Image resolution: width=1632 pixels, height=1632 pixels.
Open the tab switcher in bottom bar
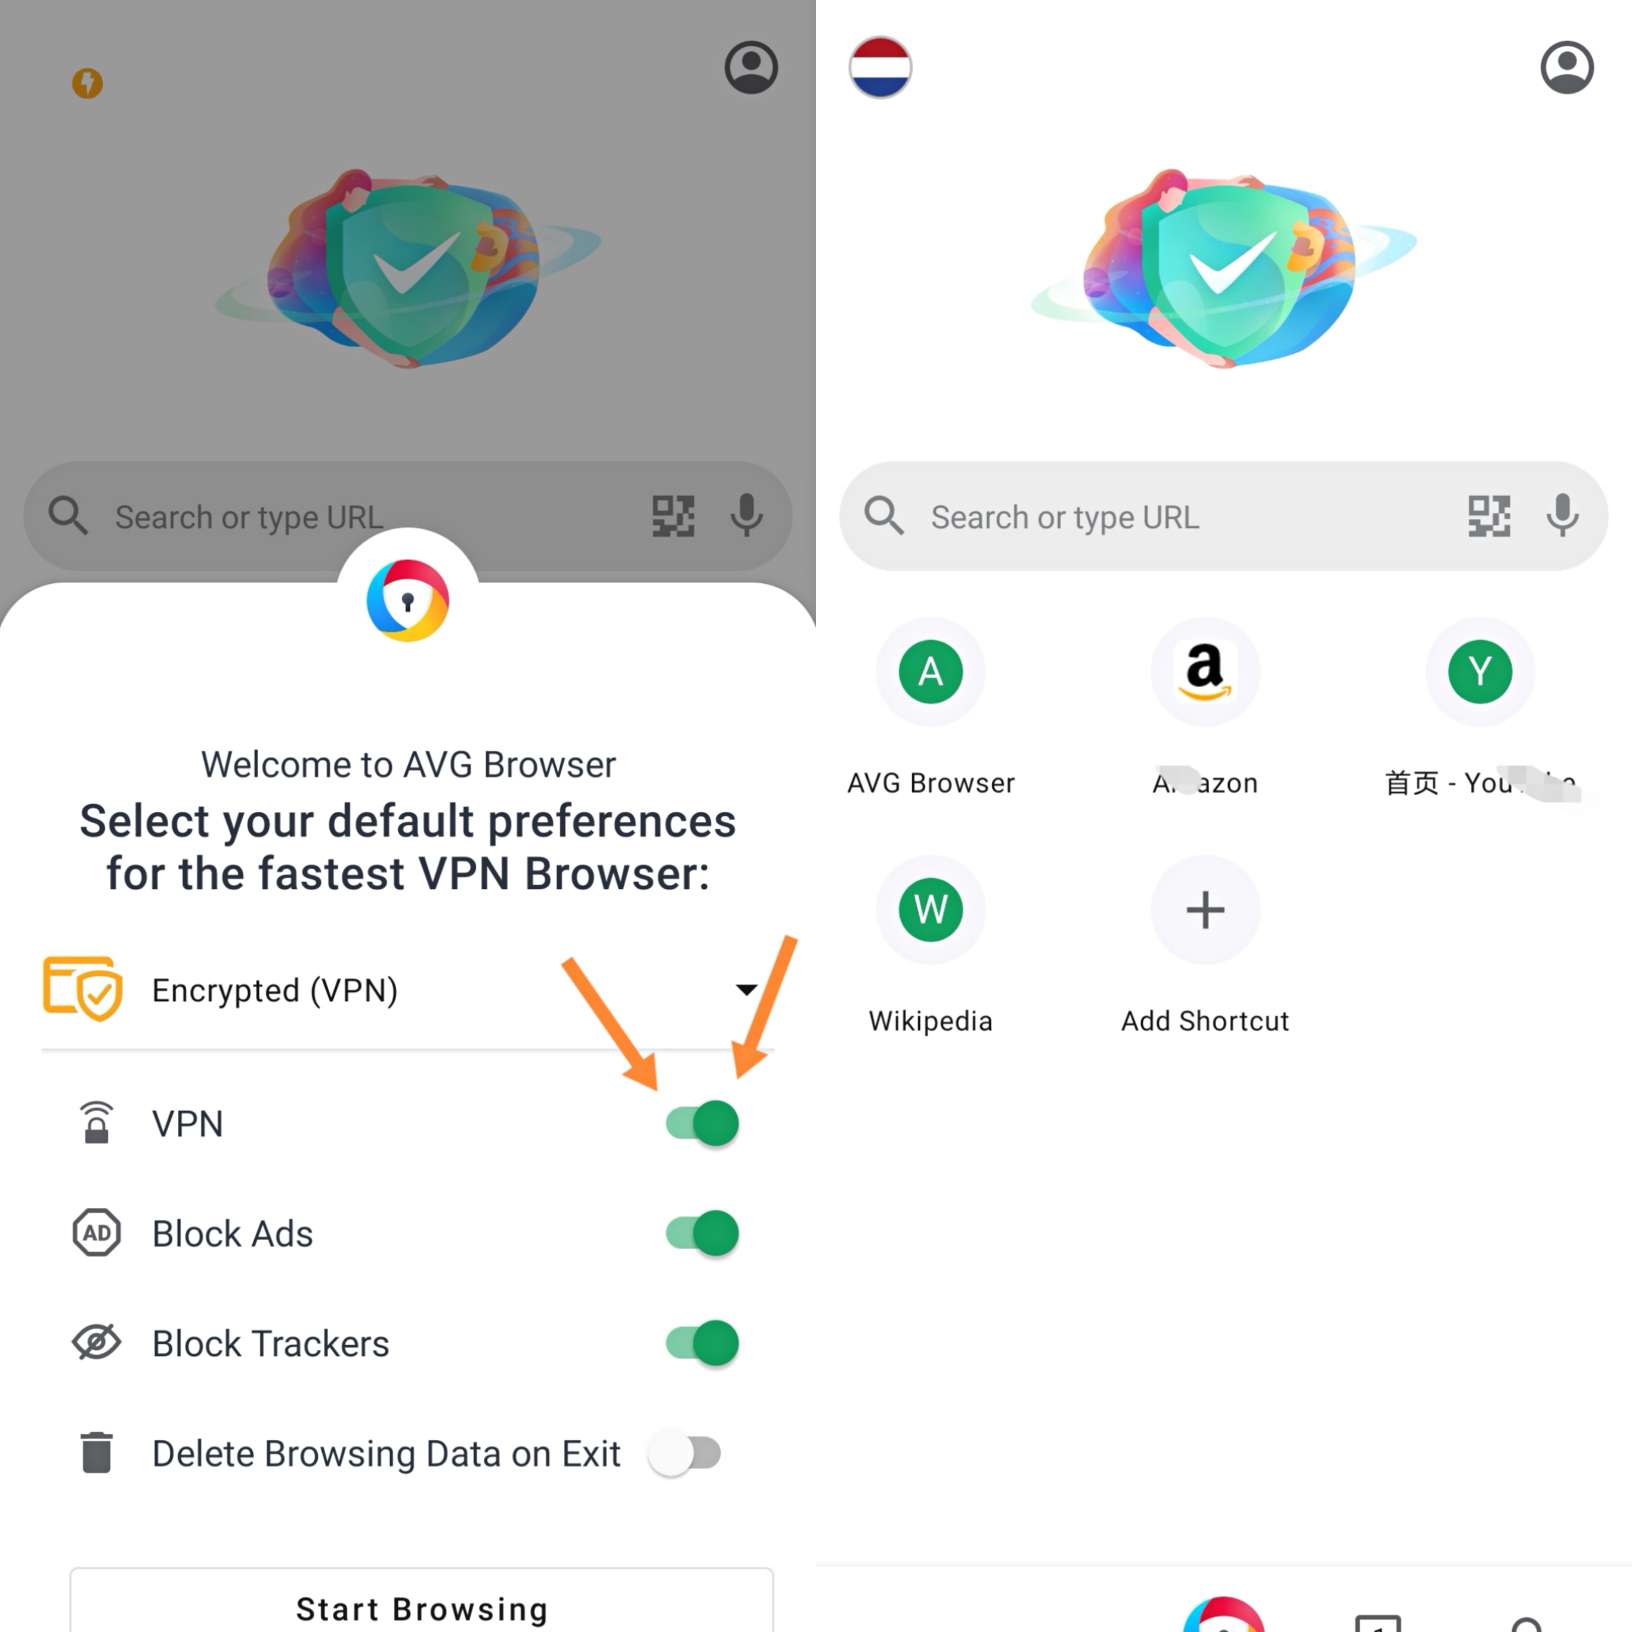1378,1622
